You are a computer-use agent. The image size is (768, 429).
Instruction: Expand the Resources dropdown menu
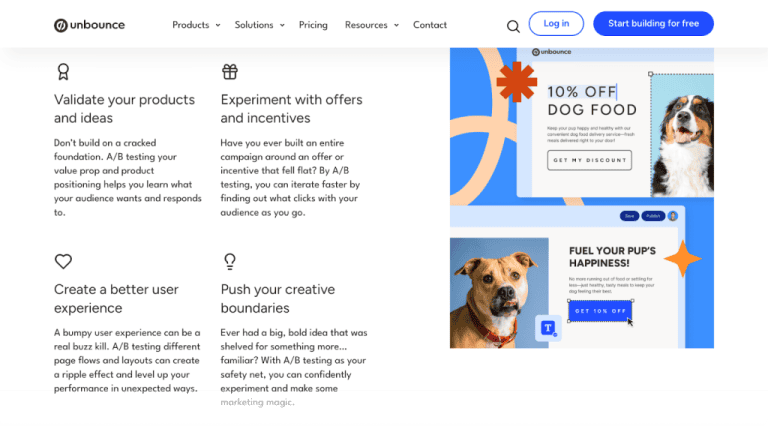(371, 25)
